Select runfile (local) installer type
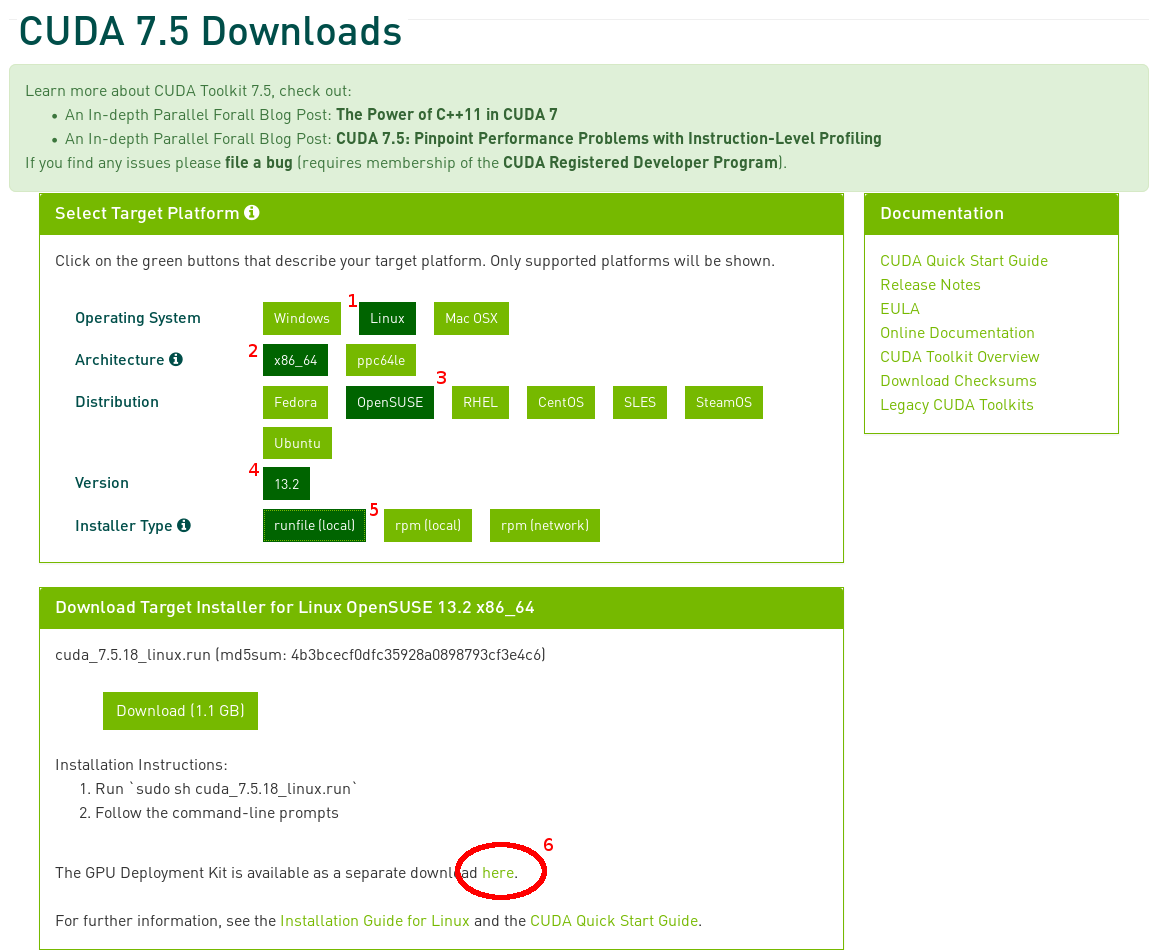This screenshot has width=1161, height=950. [314, 526]
